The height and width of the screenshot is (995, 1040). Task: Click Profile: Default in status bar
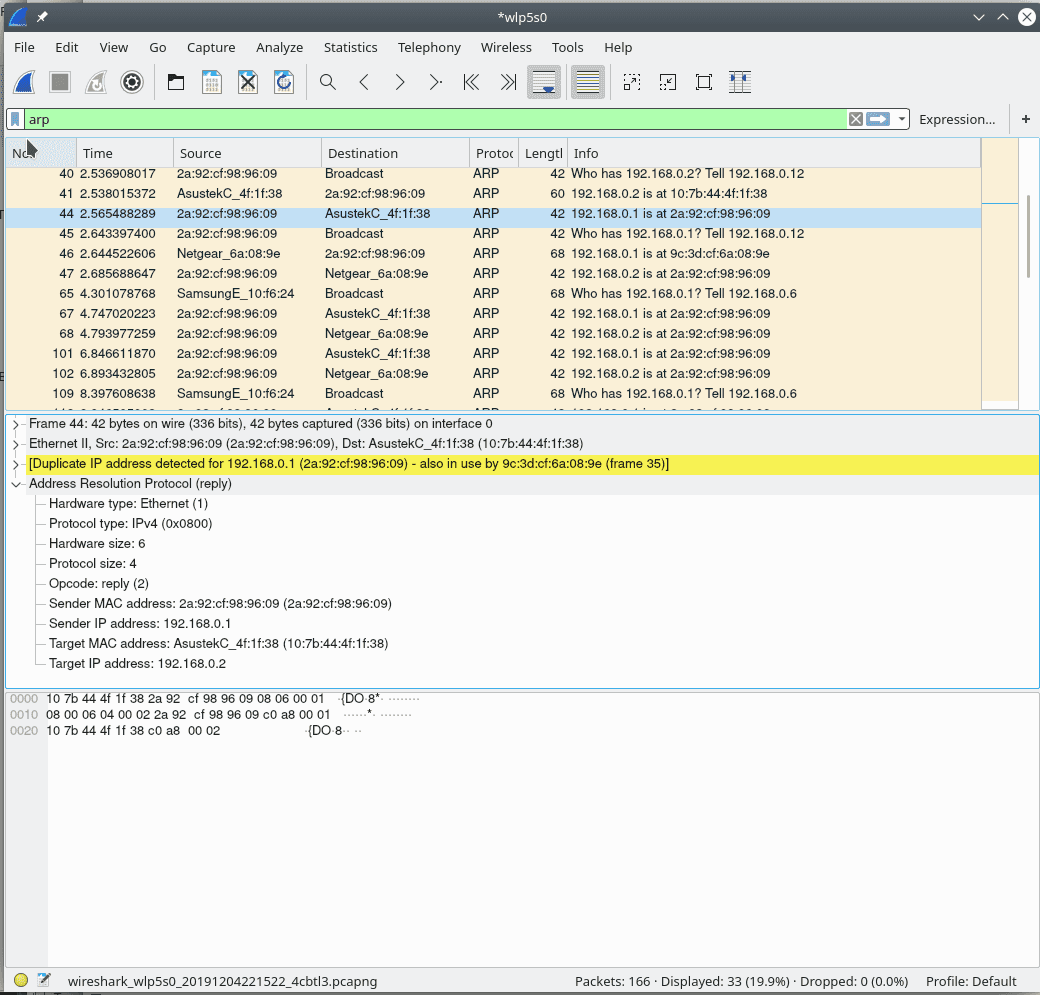pyautogui.click(x=971, y=981)
